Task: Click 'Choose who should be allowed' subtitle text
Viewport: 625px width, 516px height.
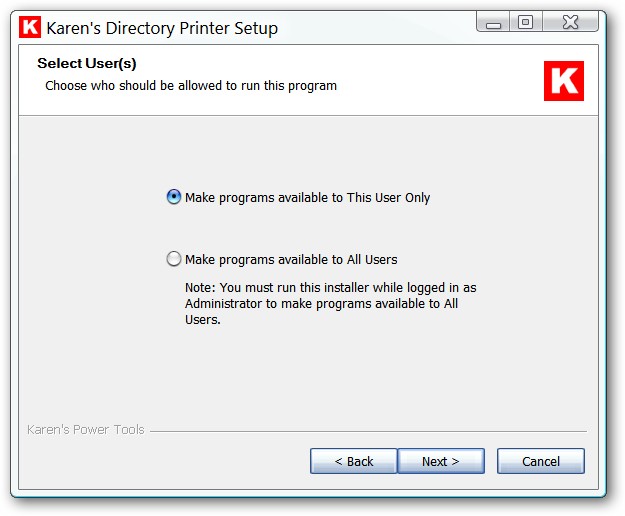Action: (x=191, y=86)
